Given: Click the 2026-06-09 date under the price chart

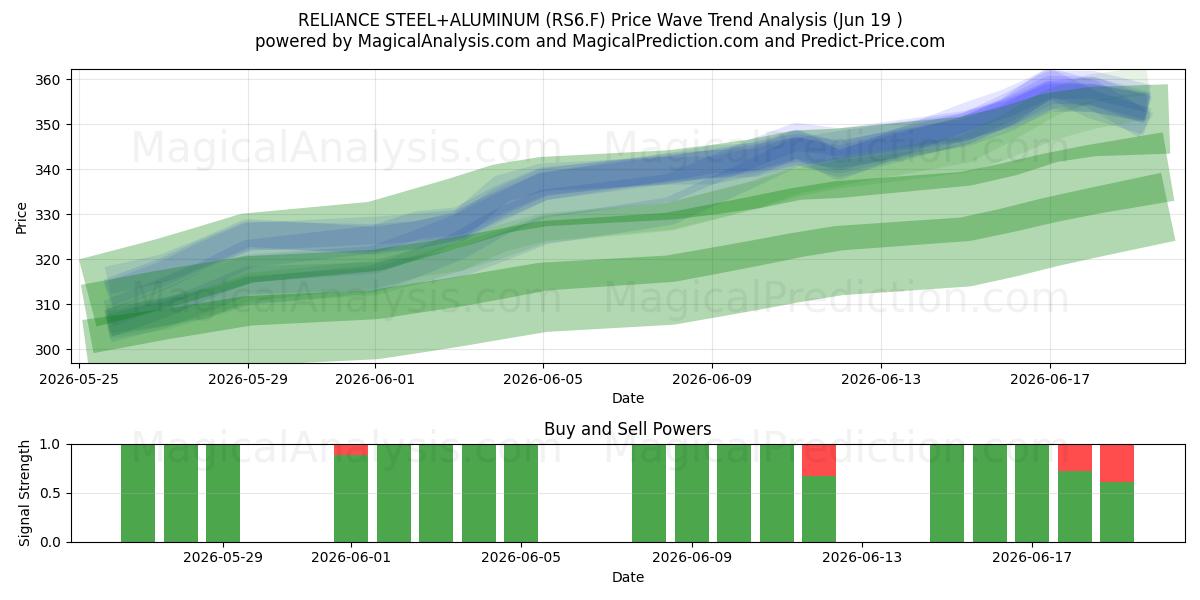Looking at the screenshot, I should pyautogui.click(x=712, y=379).
